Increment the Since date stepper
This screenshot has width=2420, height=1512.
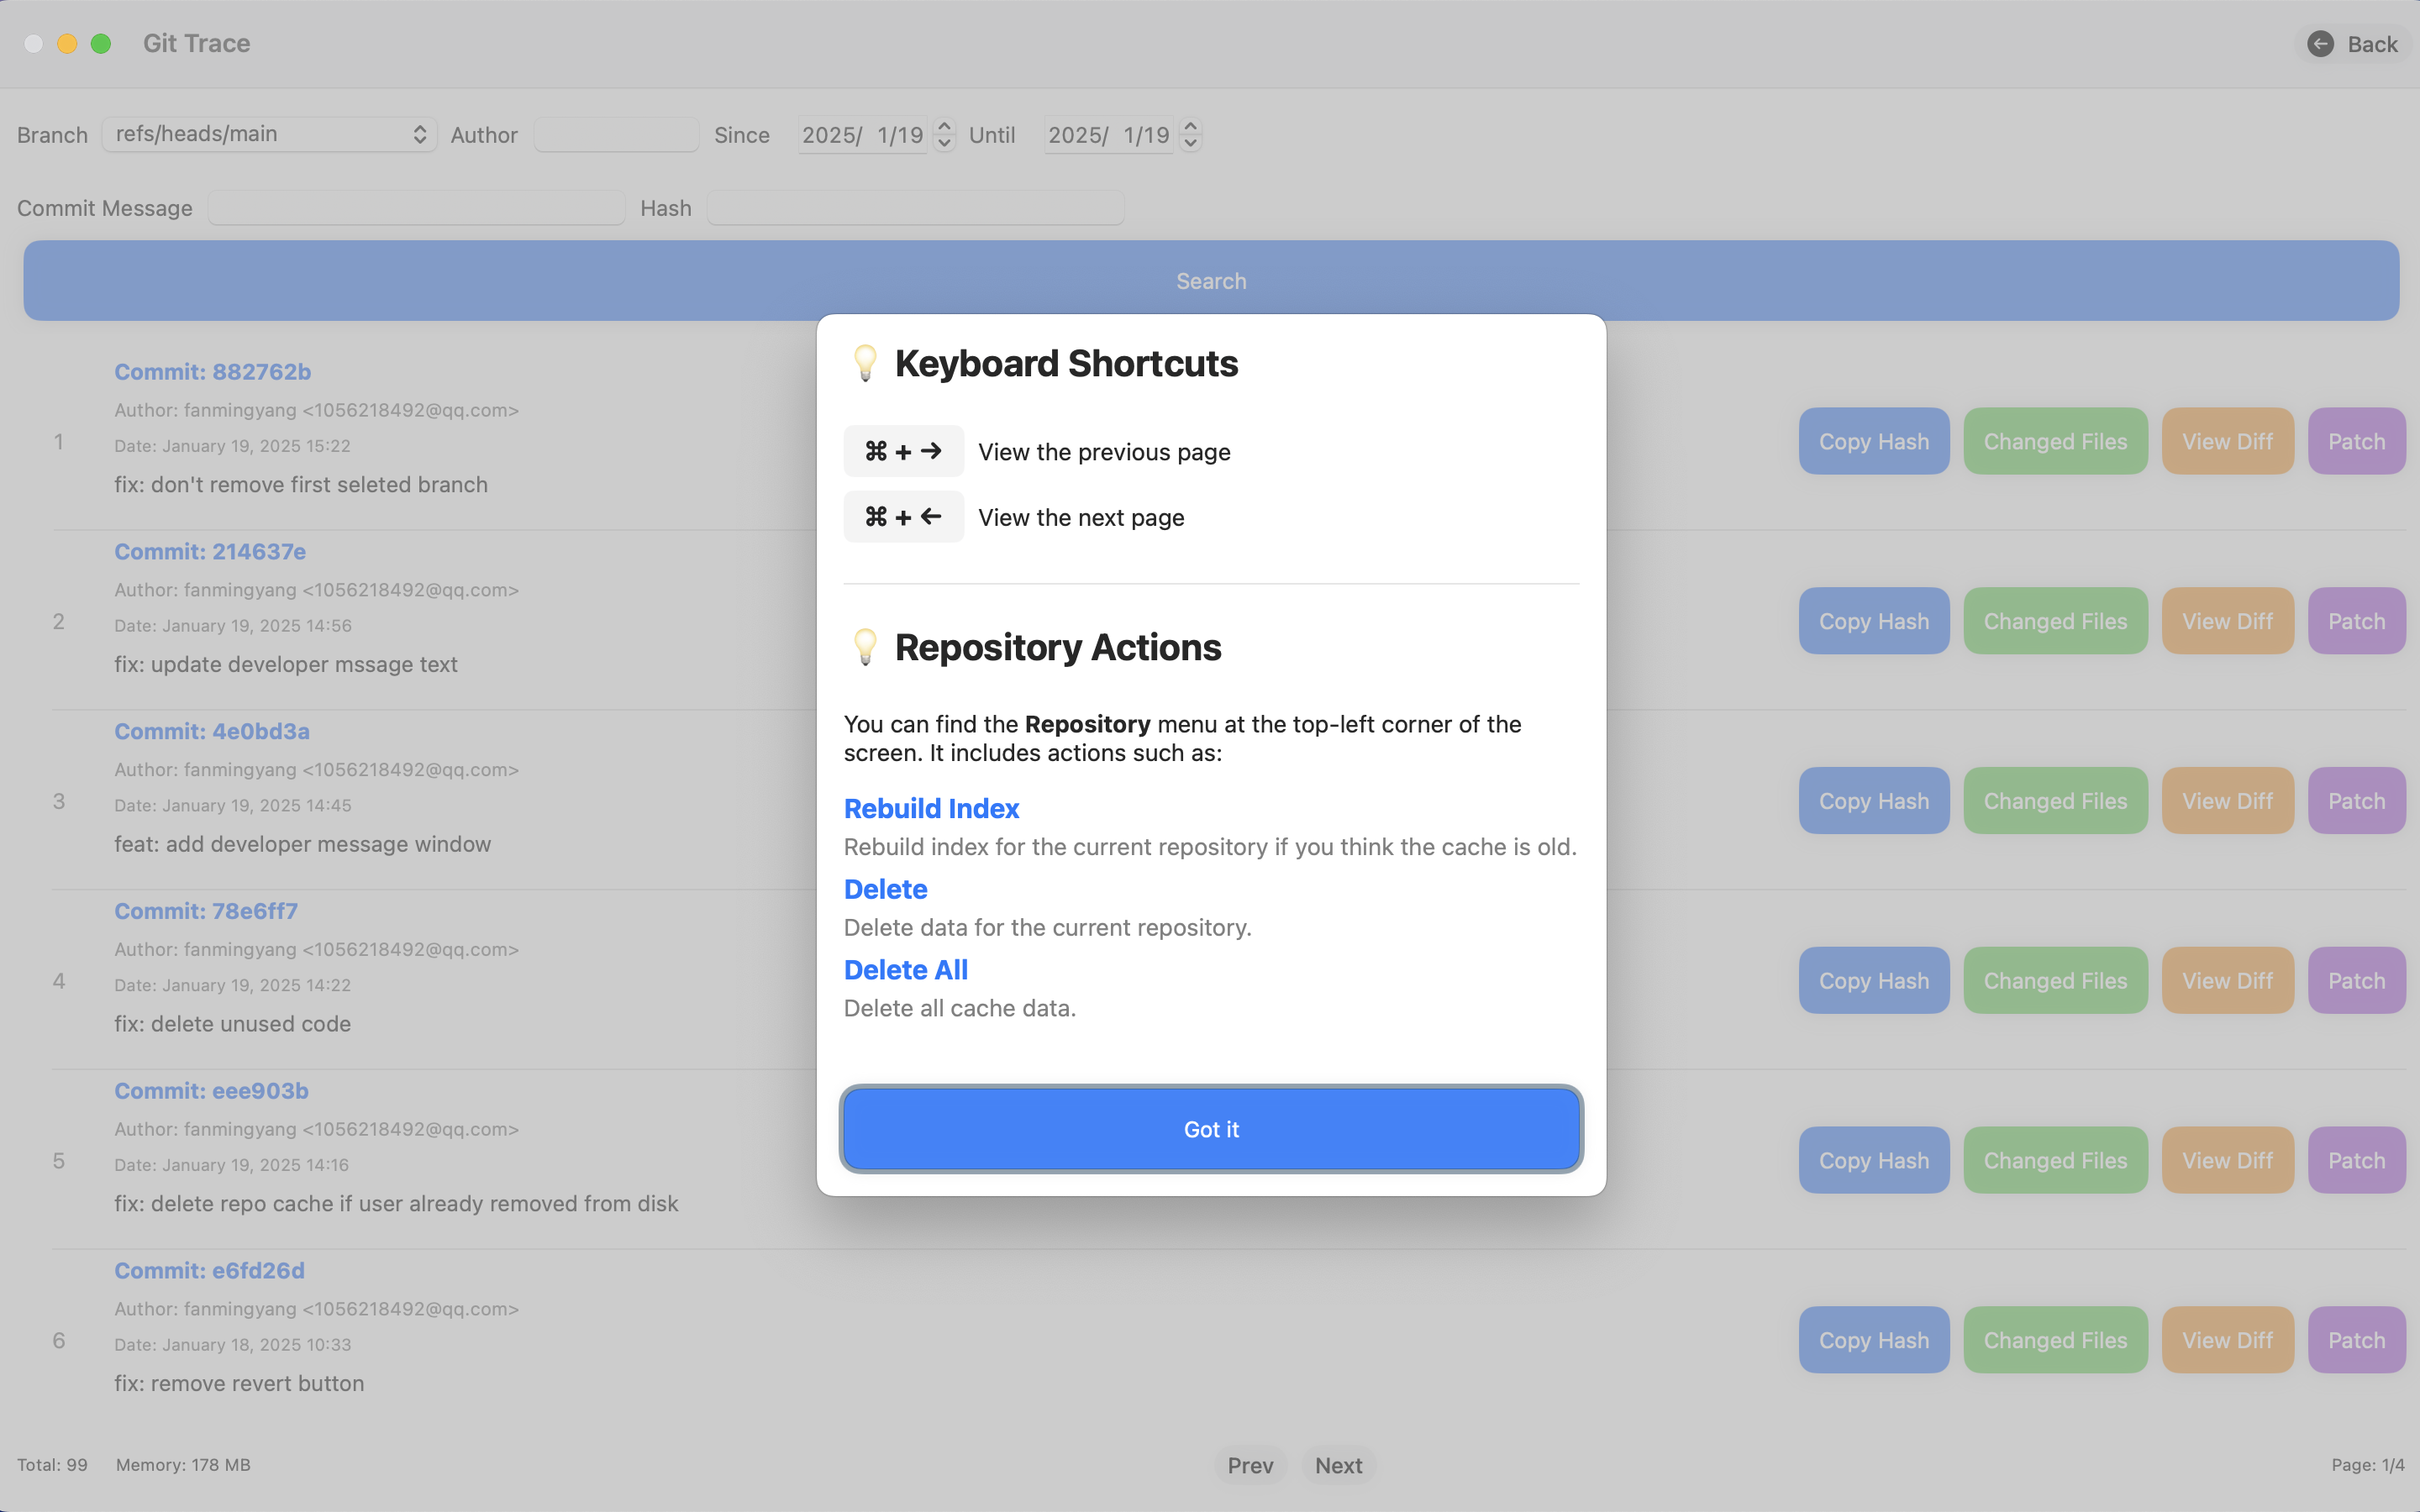pyautogui.click(x=944, y=126)
